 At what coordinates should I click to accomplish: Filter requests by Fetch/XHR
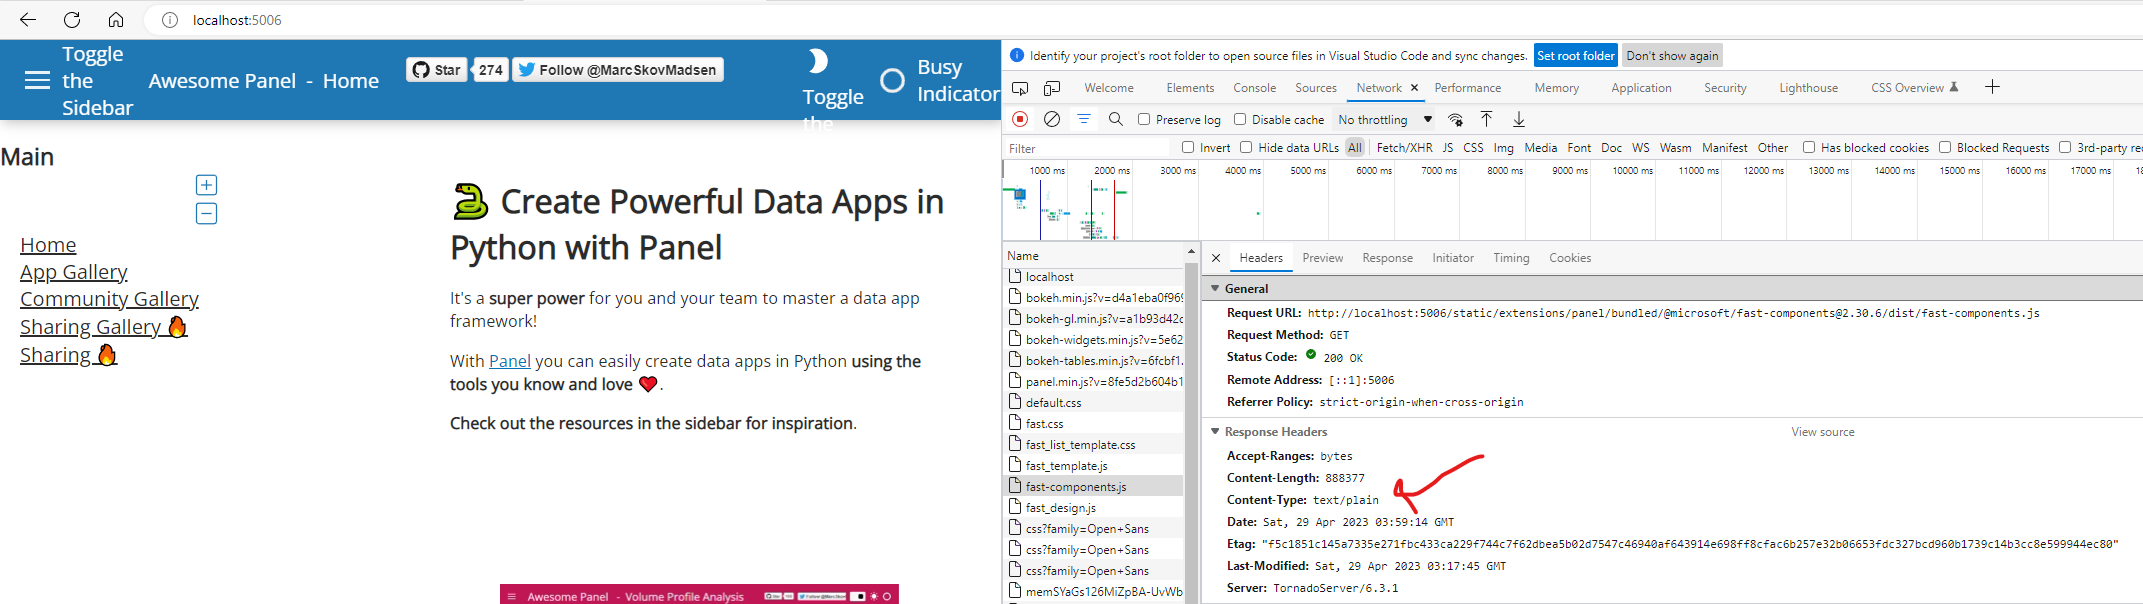click(1404, 147)
